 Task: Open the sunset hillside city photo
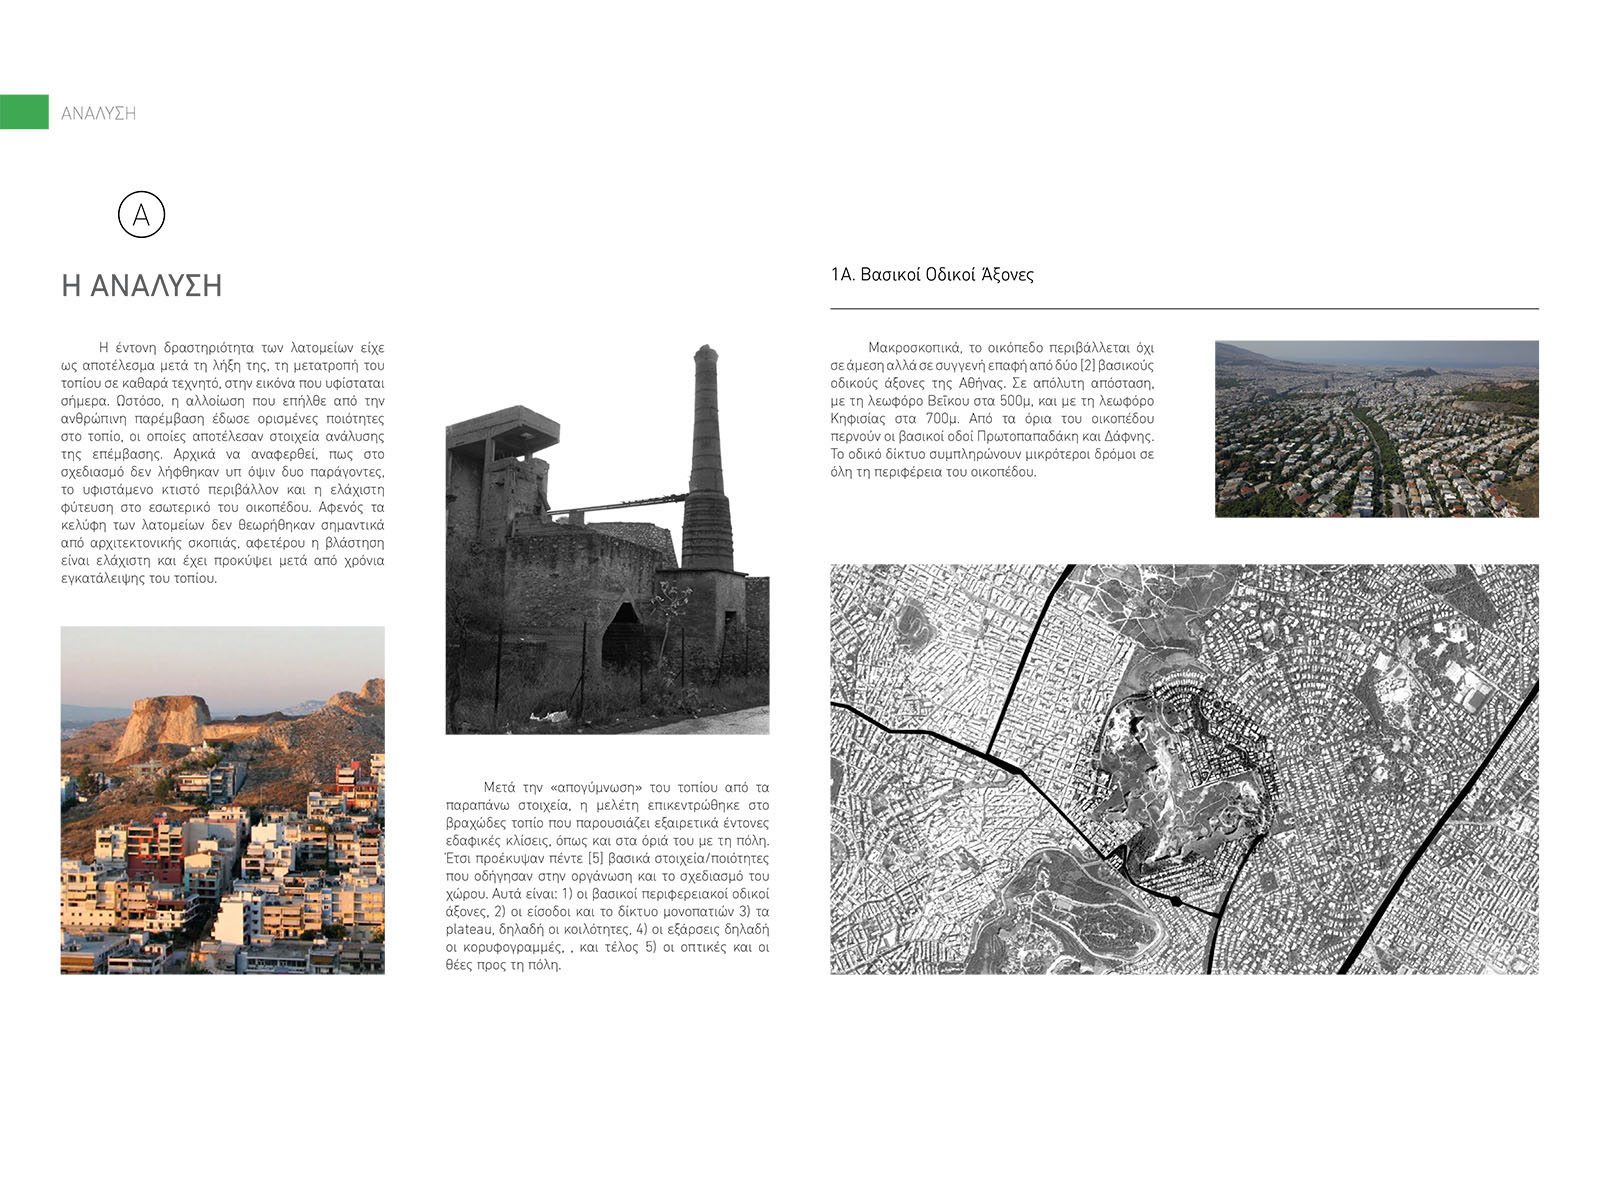click(x=222, y=800)
